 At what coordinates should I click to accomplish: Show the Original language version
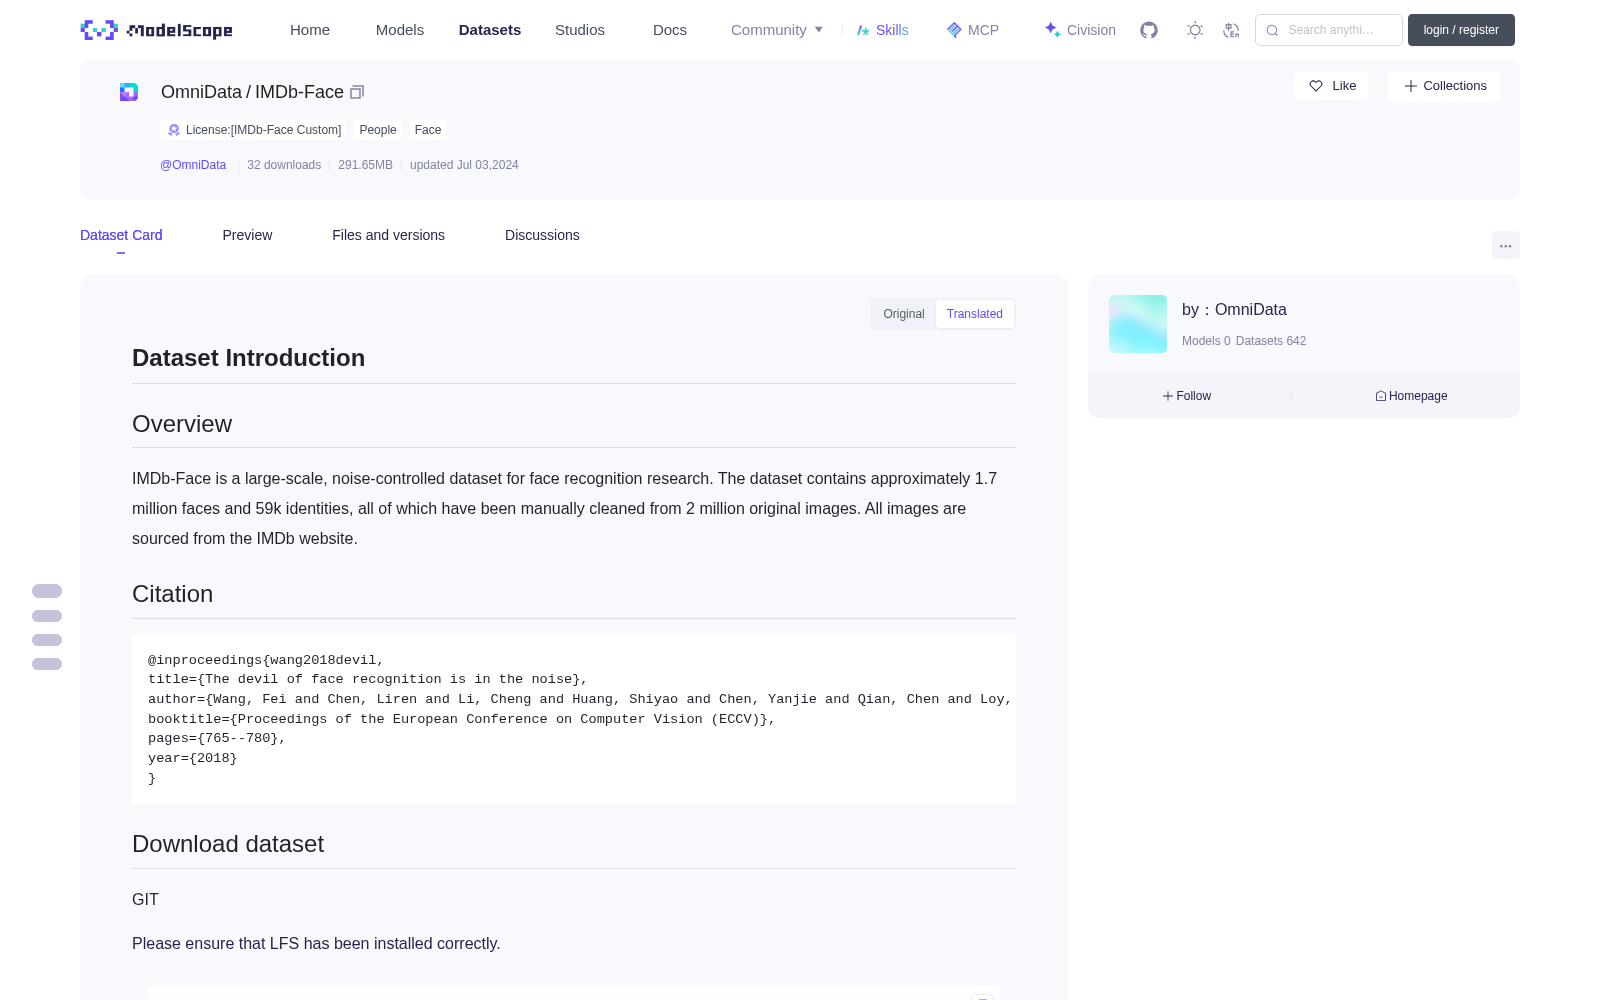click(904, 314)
